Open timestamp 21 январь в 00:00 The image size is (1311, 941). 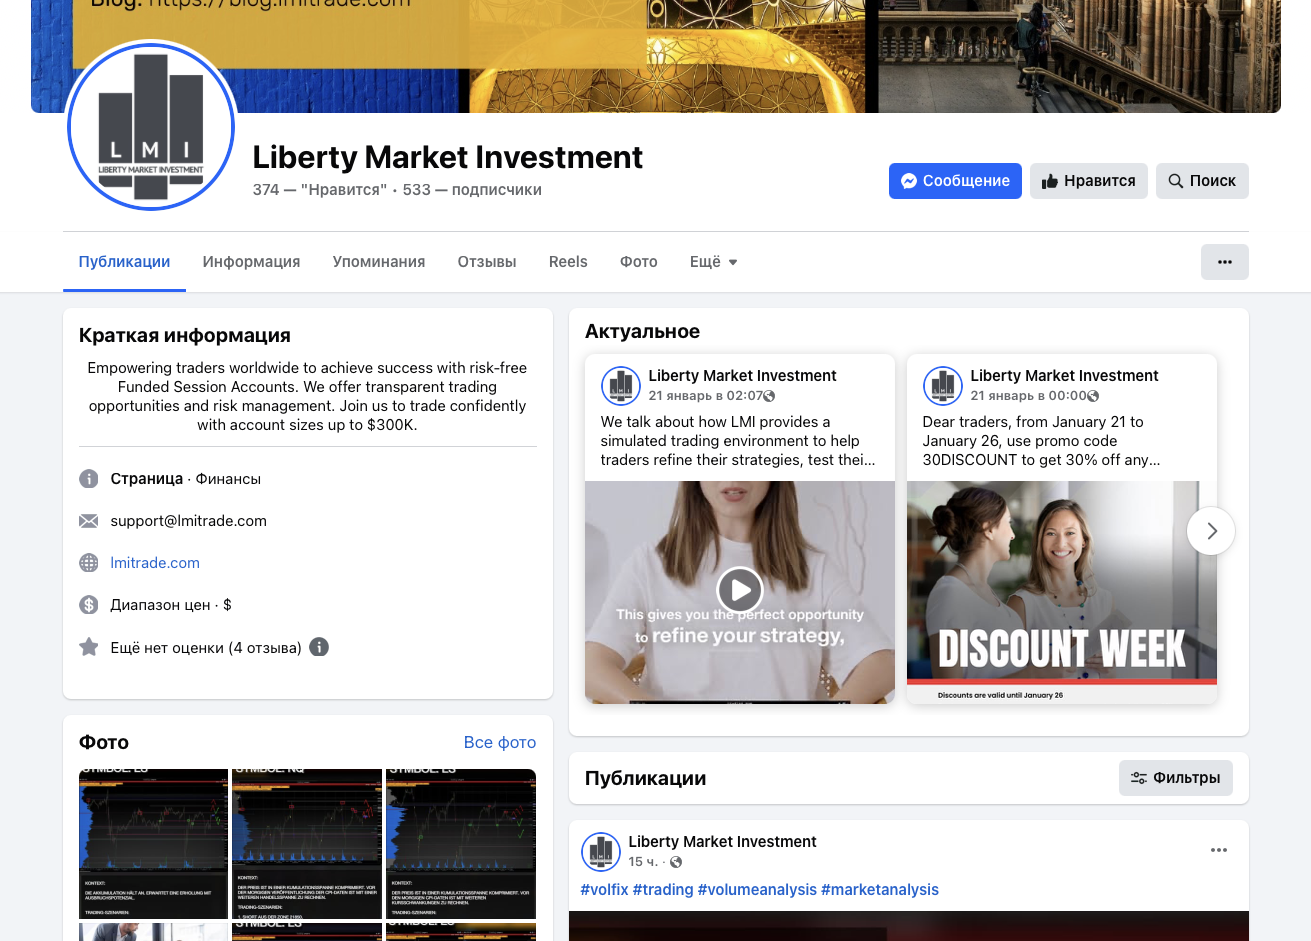click(1027, 396)
